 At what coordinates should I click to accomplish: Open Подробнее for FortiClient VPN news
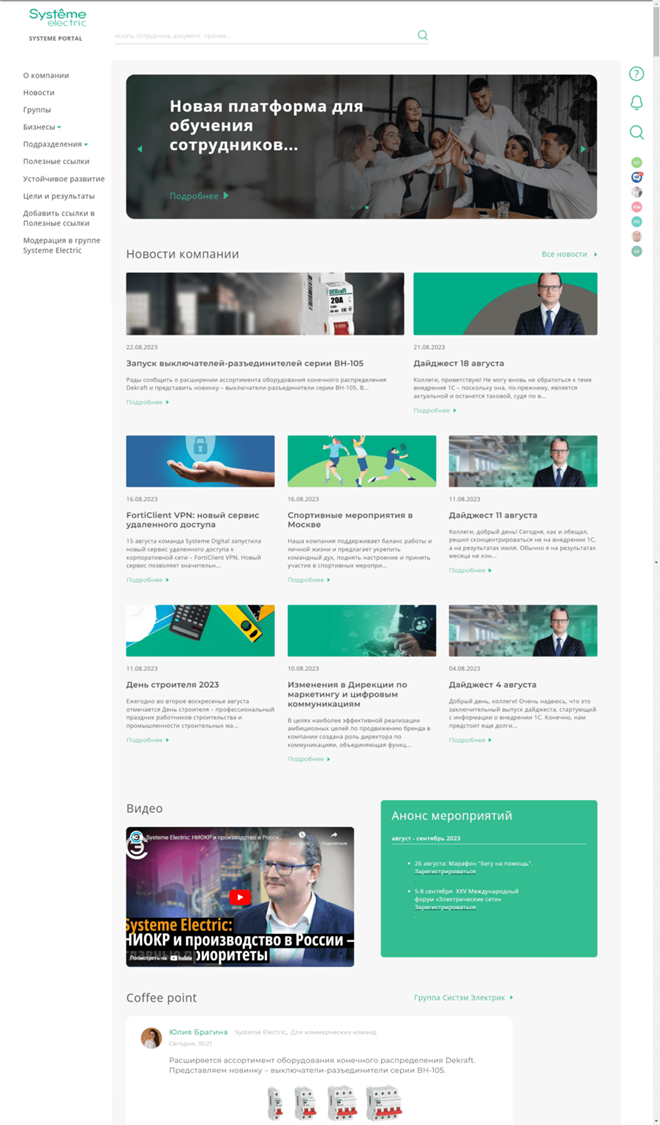tap(148, 580)
